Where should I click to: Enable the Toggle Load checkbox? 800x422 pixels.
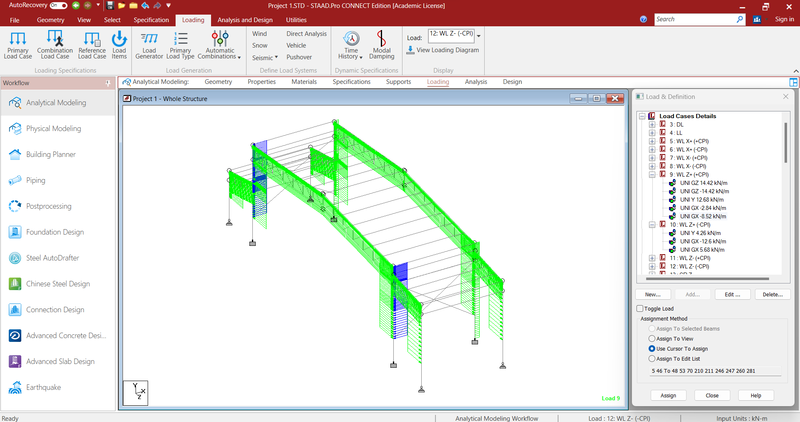(640, 309)
